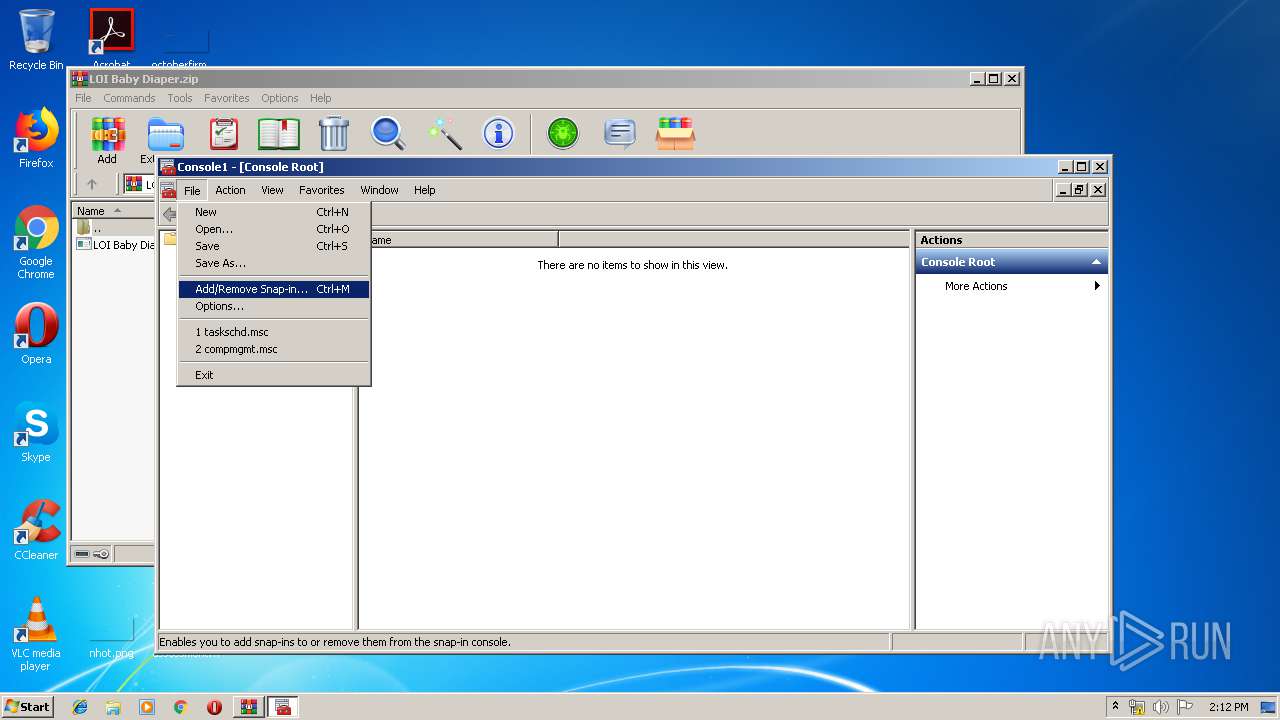Click the Comment speech bubble icon in WinRAR
1280x720 pixels.
(x=620, y=133)
